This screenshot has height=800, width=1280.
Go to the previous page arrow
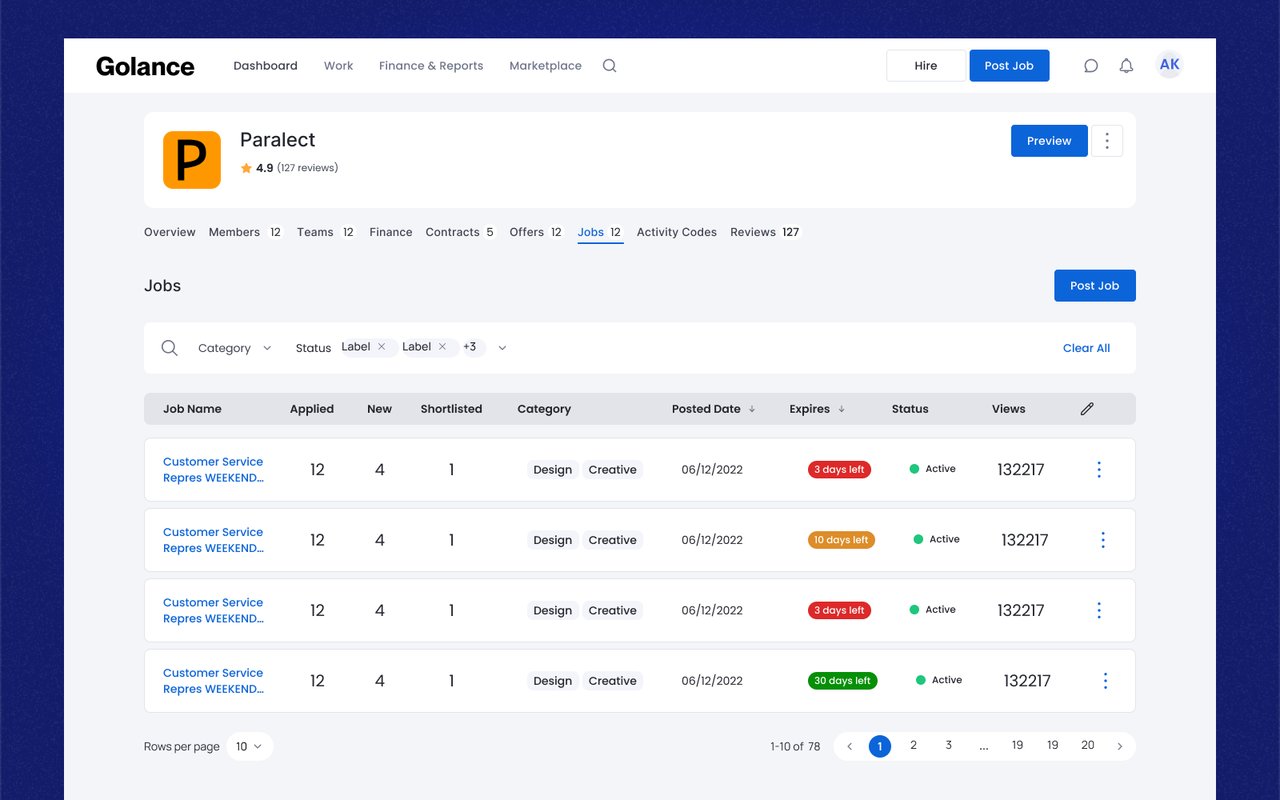pyautogui.click(x=850, y=746)
